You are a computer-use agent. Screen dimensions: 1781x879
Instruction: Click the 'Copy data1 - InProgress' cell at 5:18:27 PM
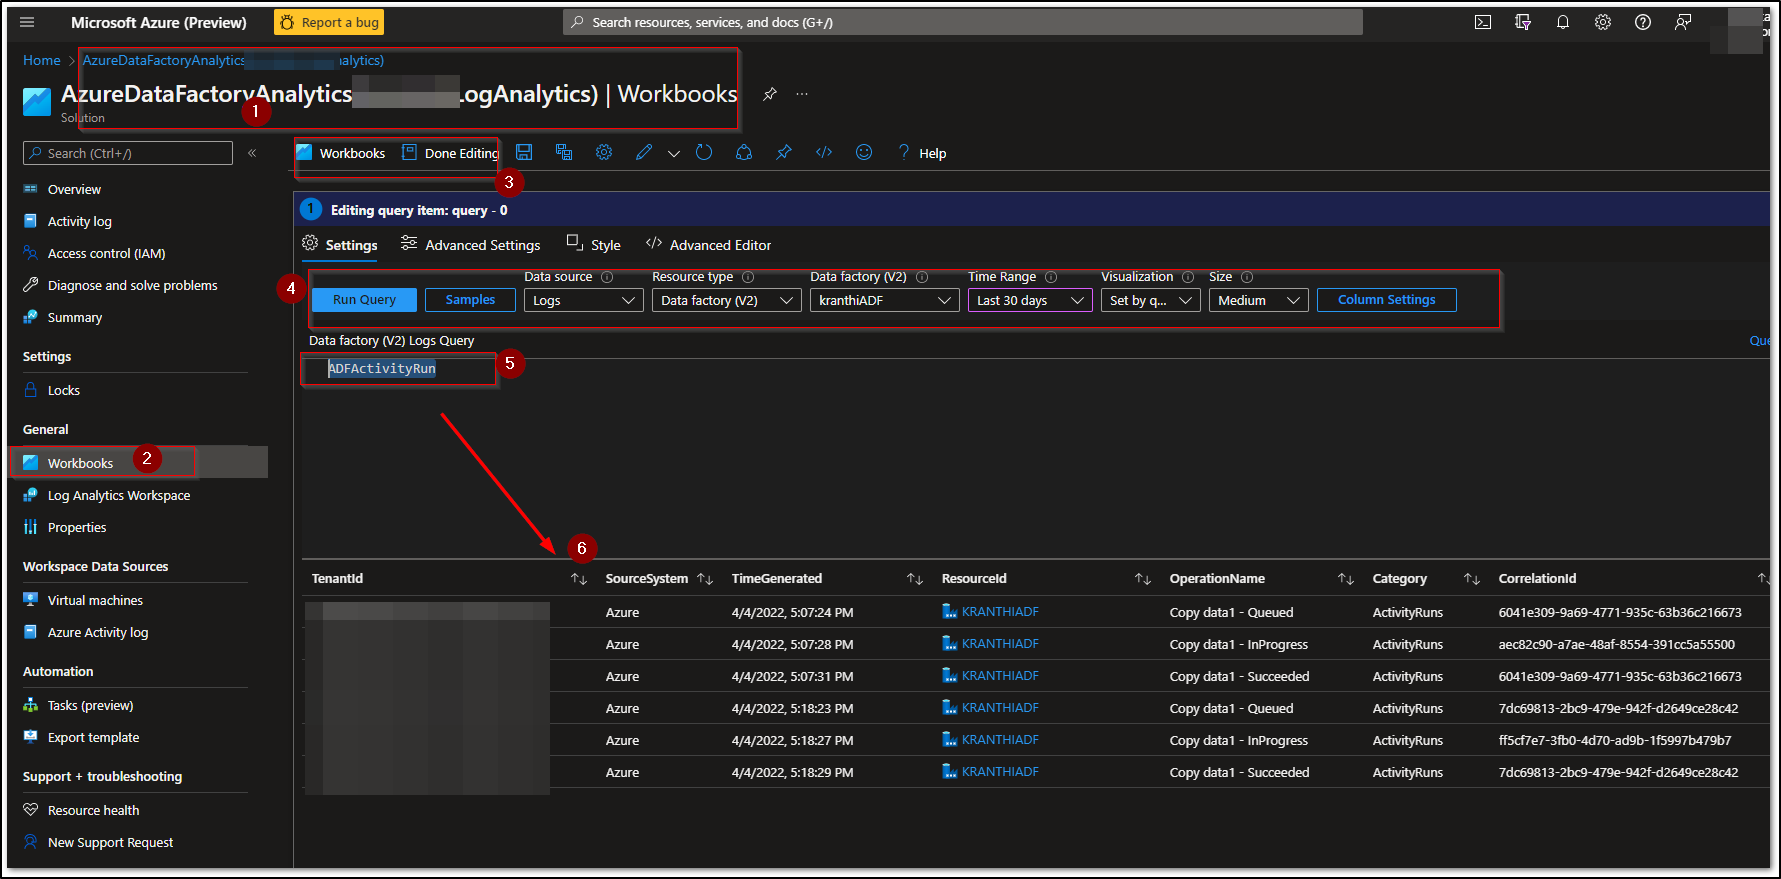[1238, 740]
